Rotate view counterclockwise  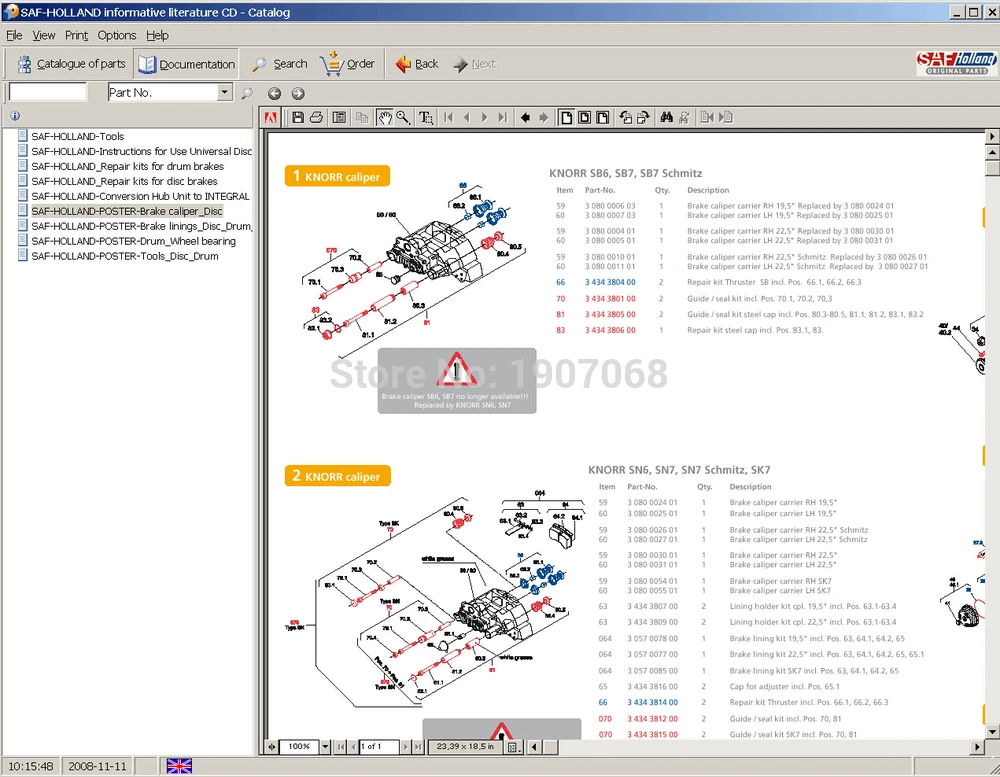click(626, 117)
